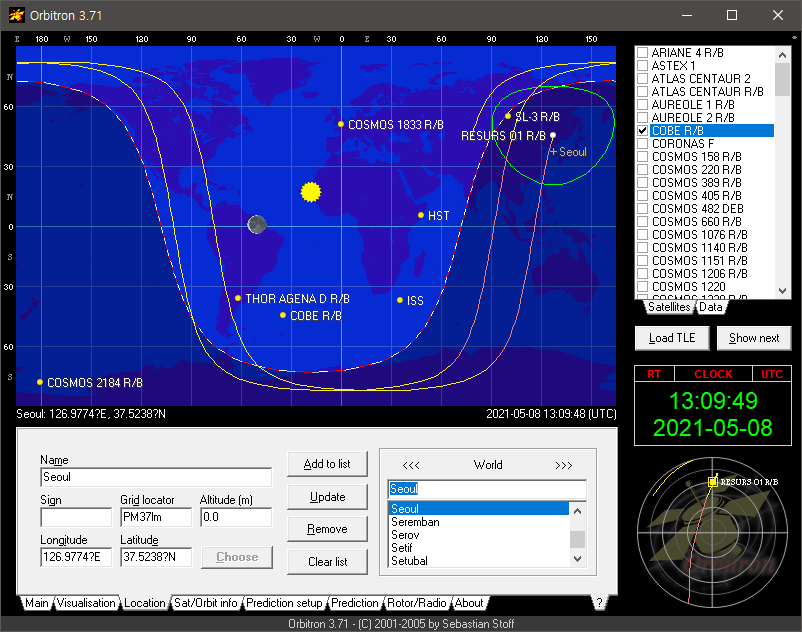Uncheck the COBE R/B satellite checkbox
The image size is (802, 632).
click(642, 131)
